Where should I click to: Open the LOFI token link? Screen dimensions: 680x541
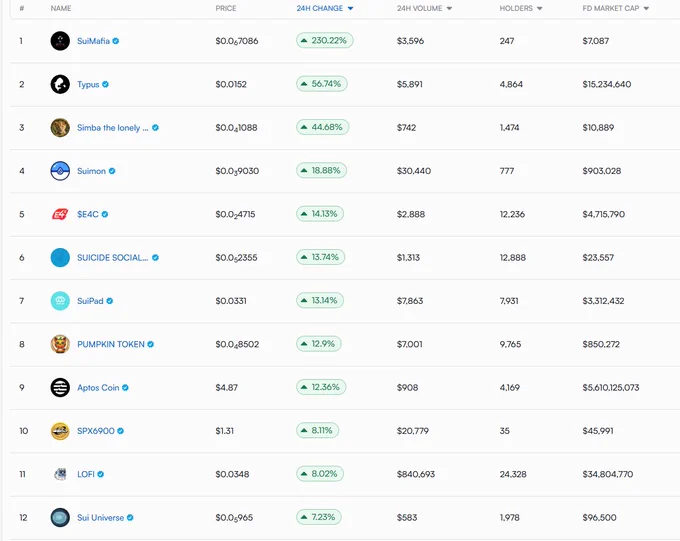86,474
